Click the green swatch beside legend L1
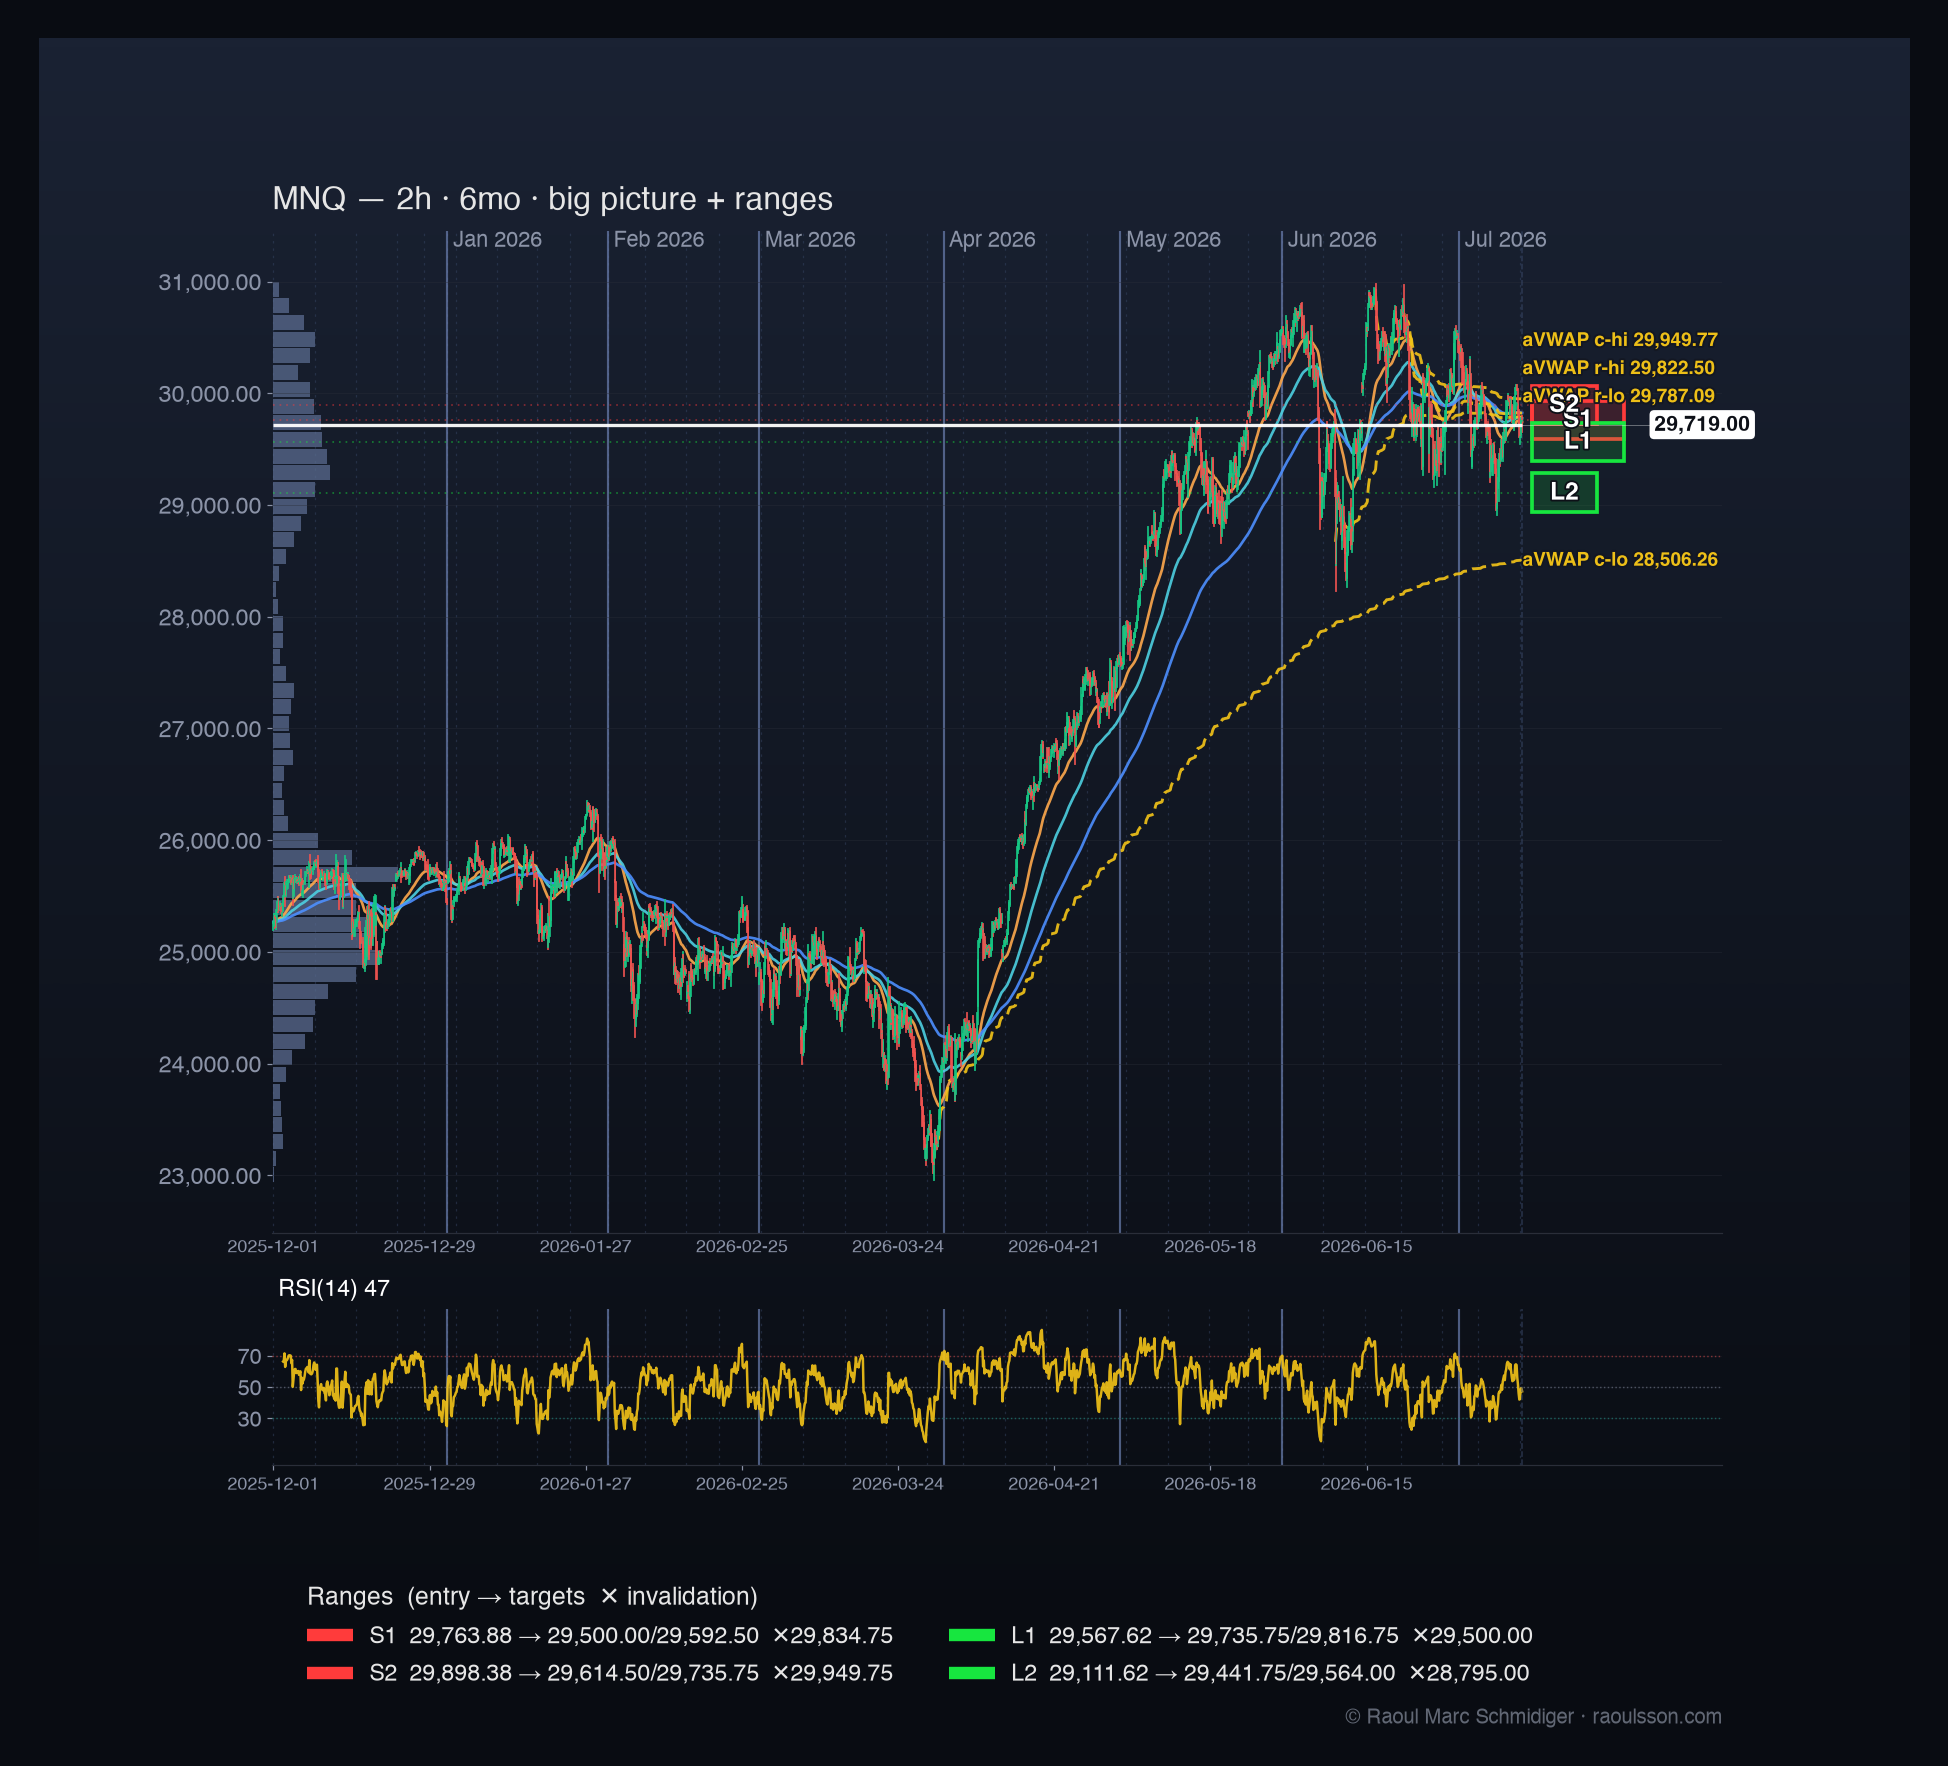The image size is (1948, 1766). pos(972,1635)
